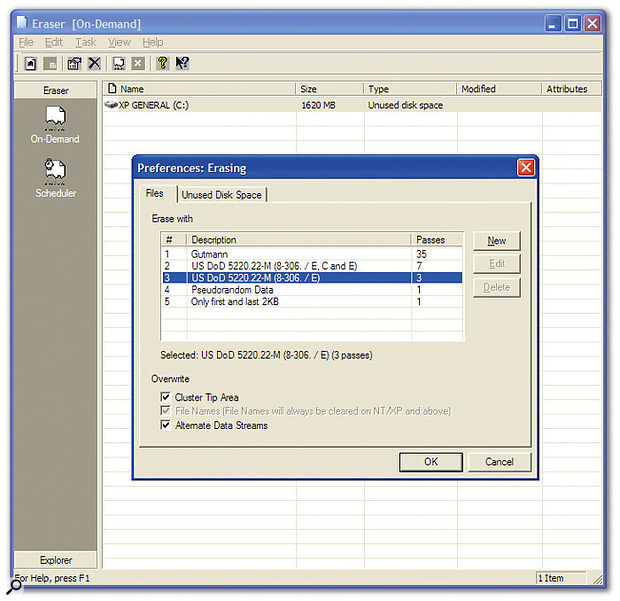Image resolution: width=620 pixels, height=601 pixels.
Task: Click the Passes column header
Action: pos(437,240)
